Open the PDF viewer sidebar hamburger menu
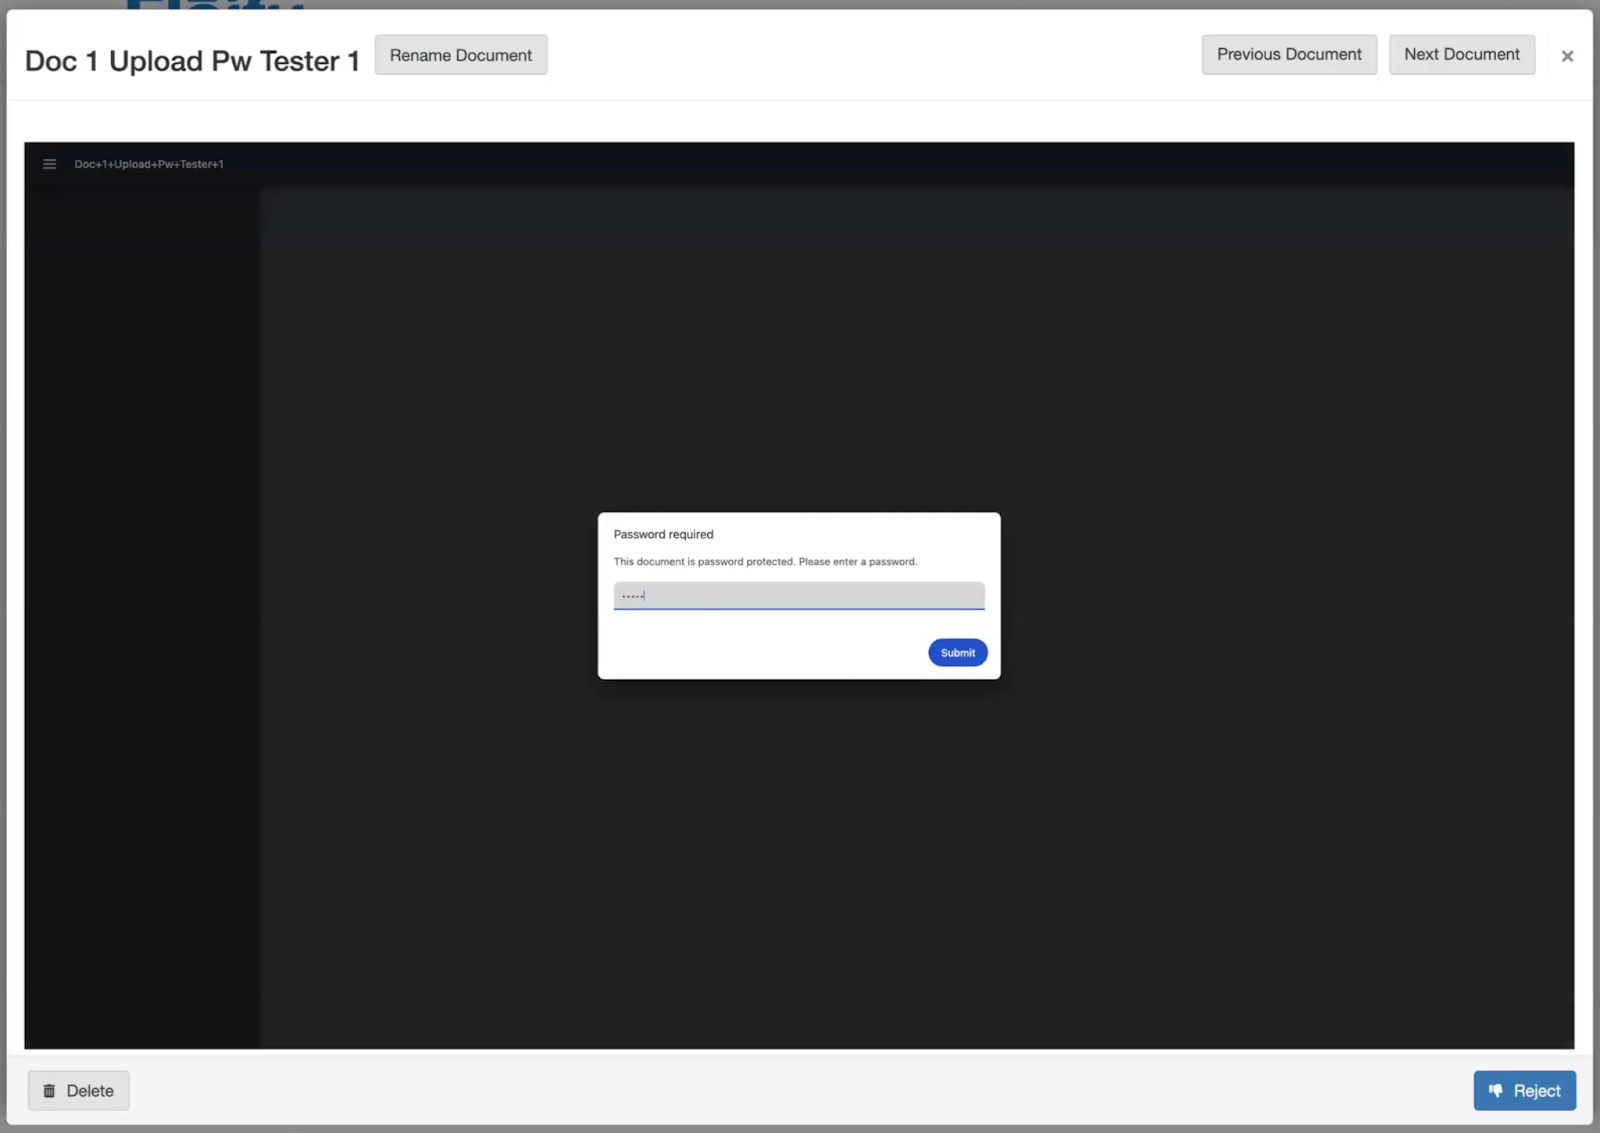The width and height of the screenshot is (1600, 1133). (49, 164)
